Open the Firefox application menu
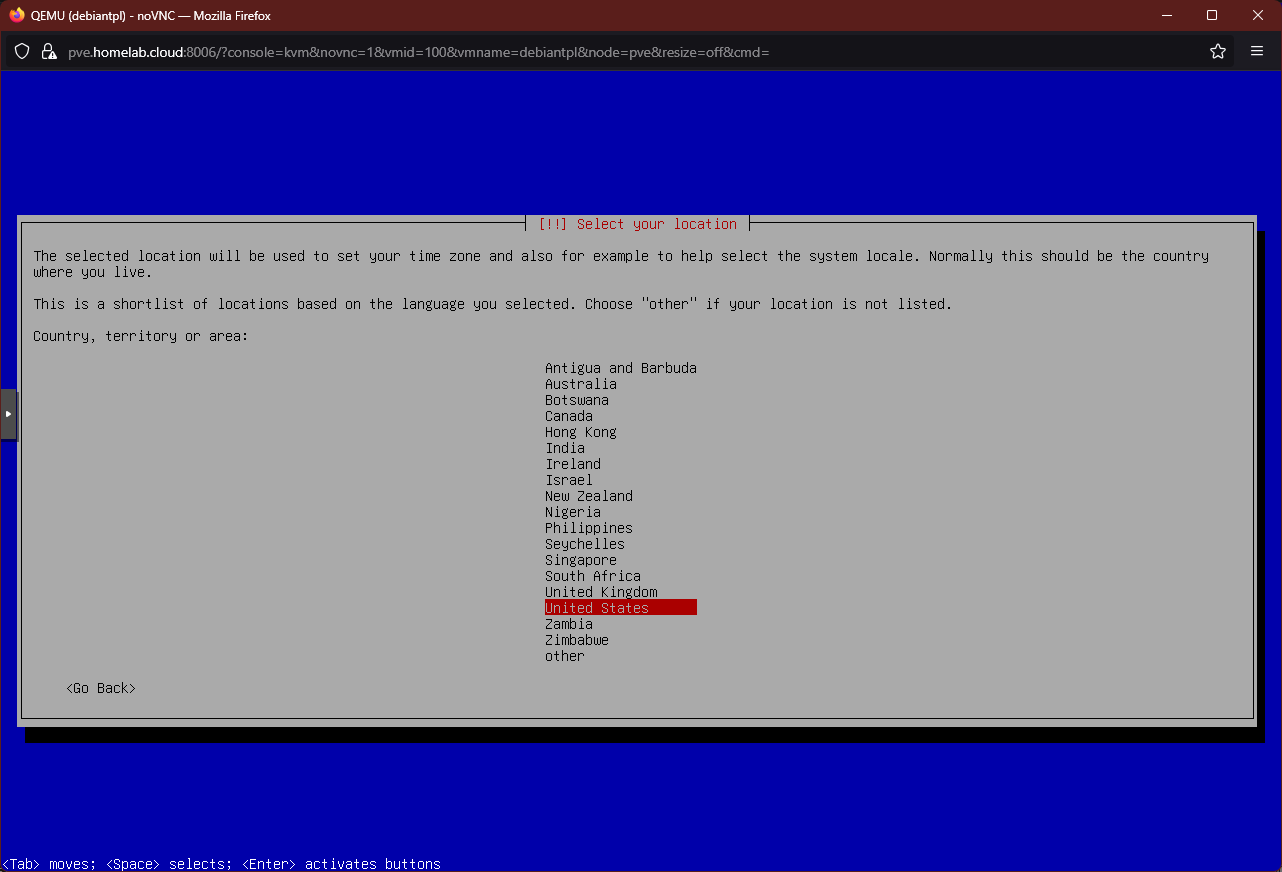Image resolution: width=1282 pixels, height=872 pixels. pyautogui.click(x=1257, y=51)
